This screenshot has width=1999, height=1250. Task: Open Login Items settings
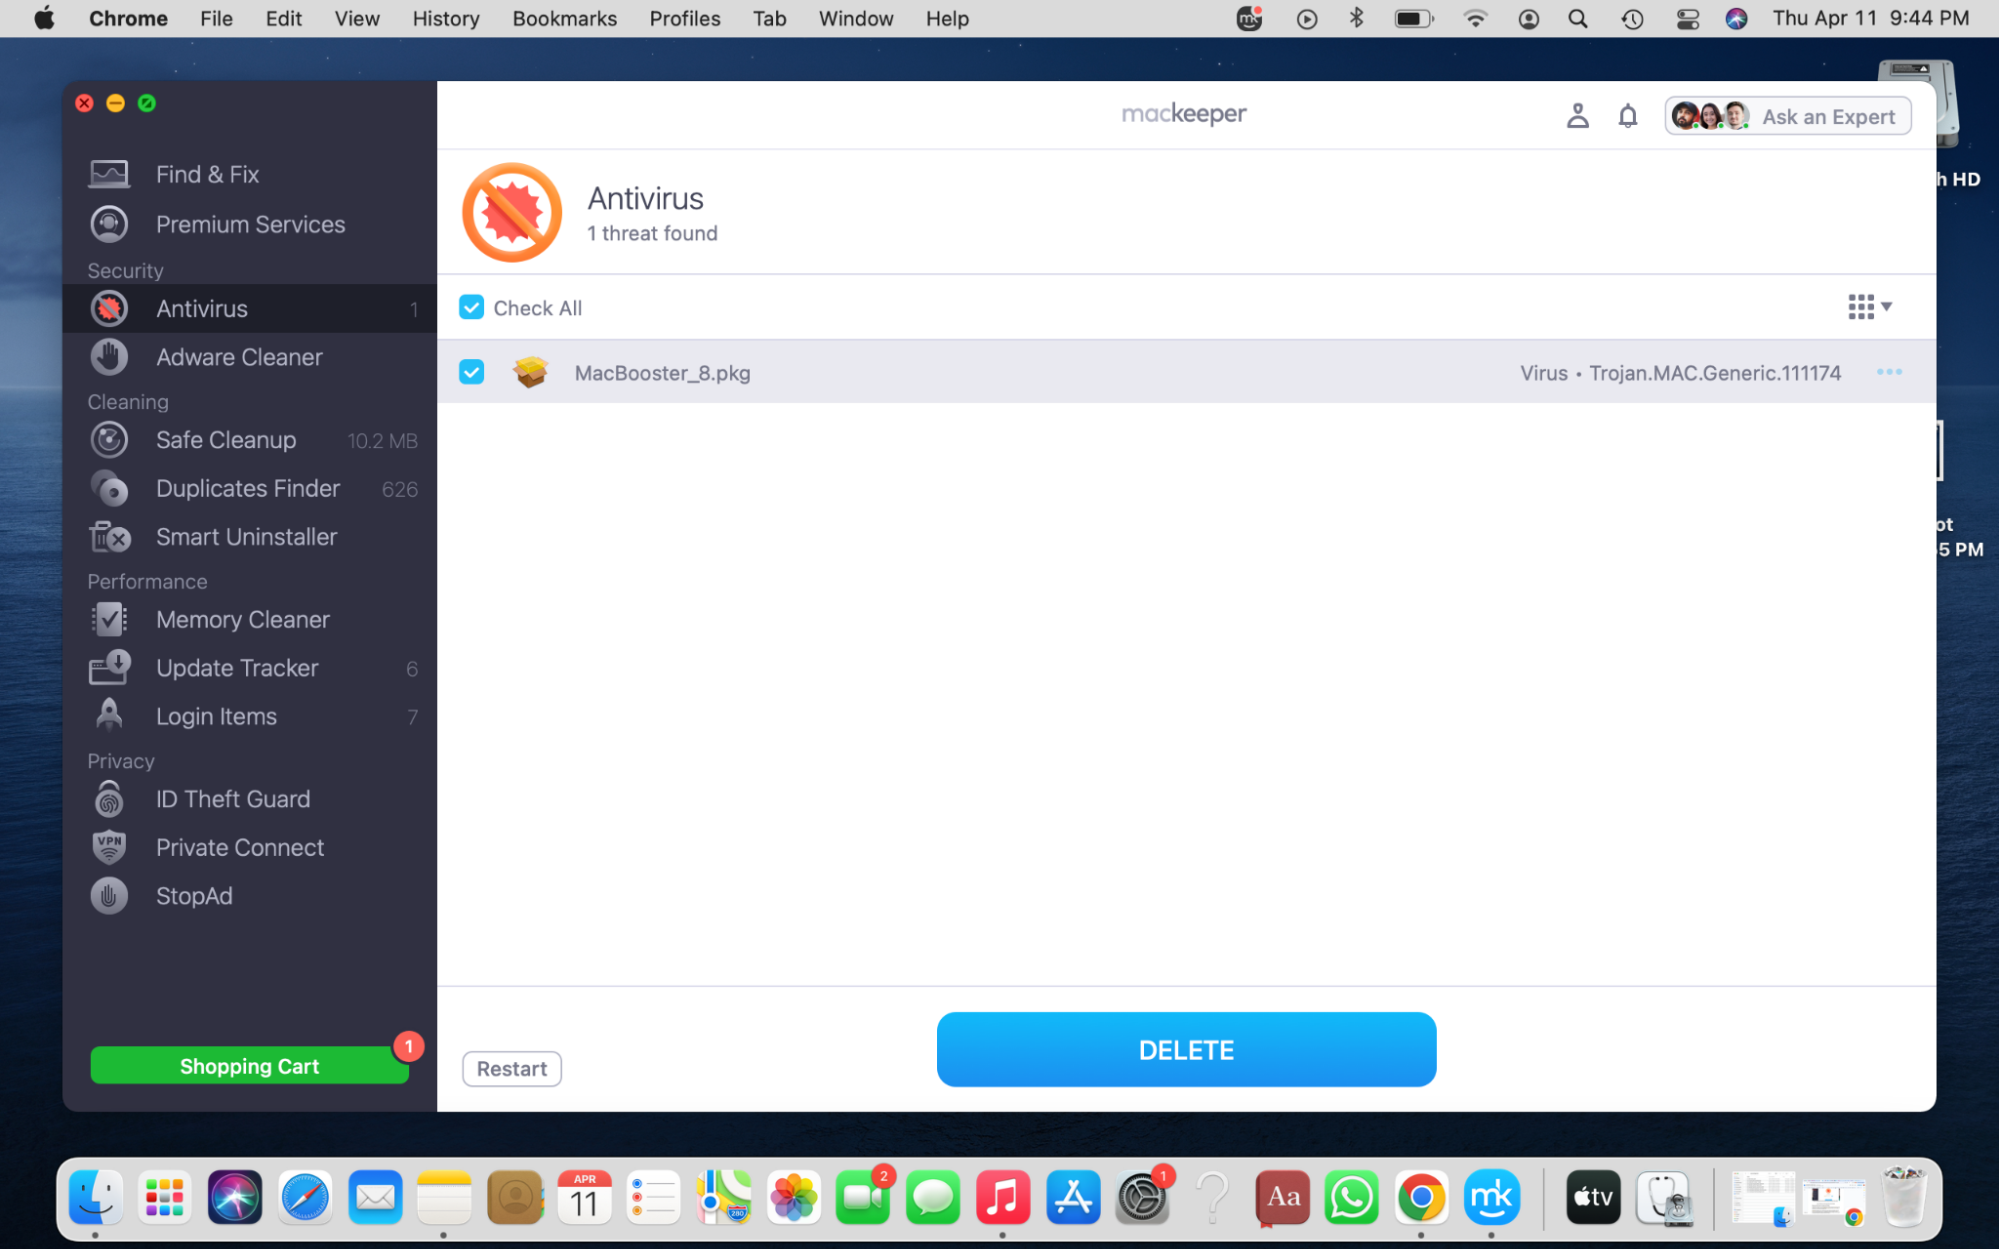(216, 716)
